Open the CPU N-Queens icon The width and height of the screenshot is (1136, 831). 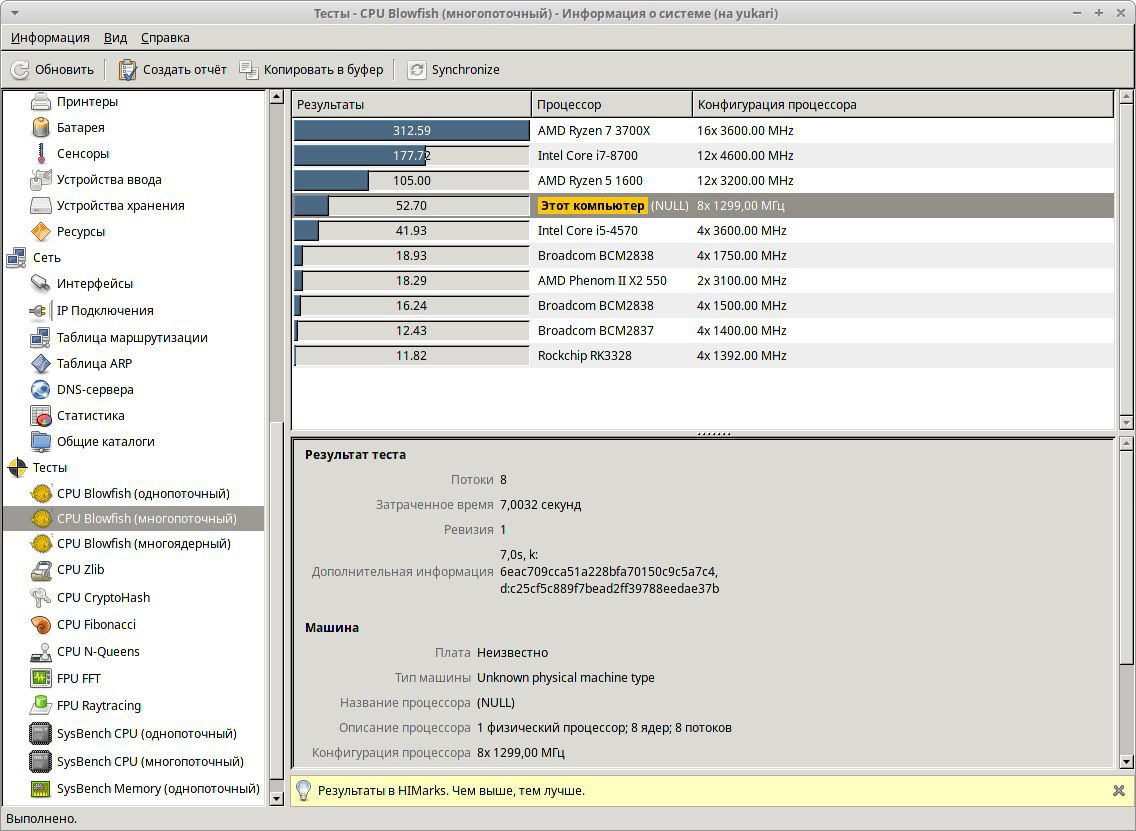(x=41, y=652)
